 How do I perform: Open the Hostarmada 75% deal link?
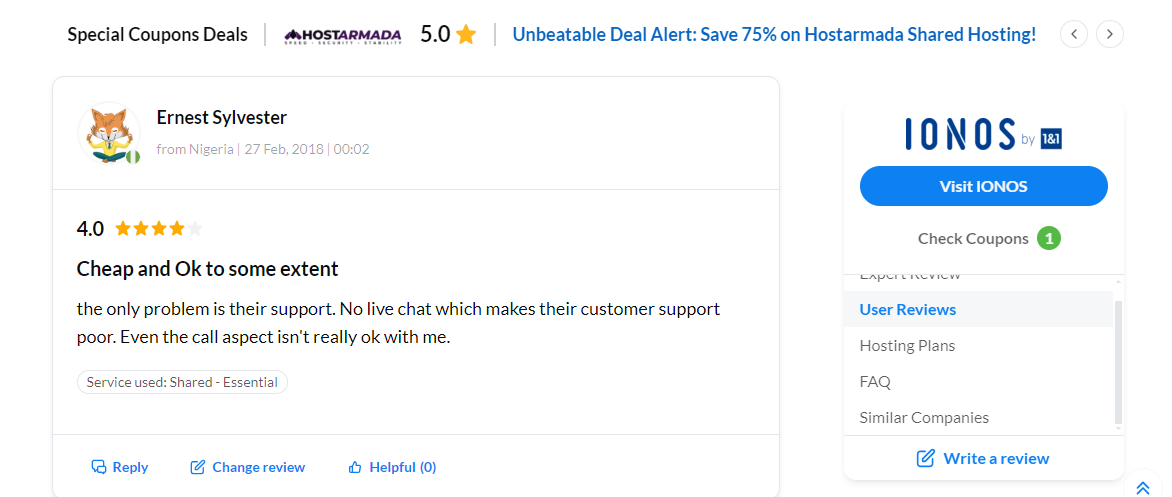pyautogui.click(x=774, y=35)
